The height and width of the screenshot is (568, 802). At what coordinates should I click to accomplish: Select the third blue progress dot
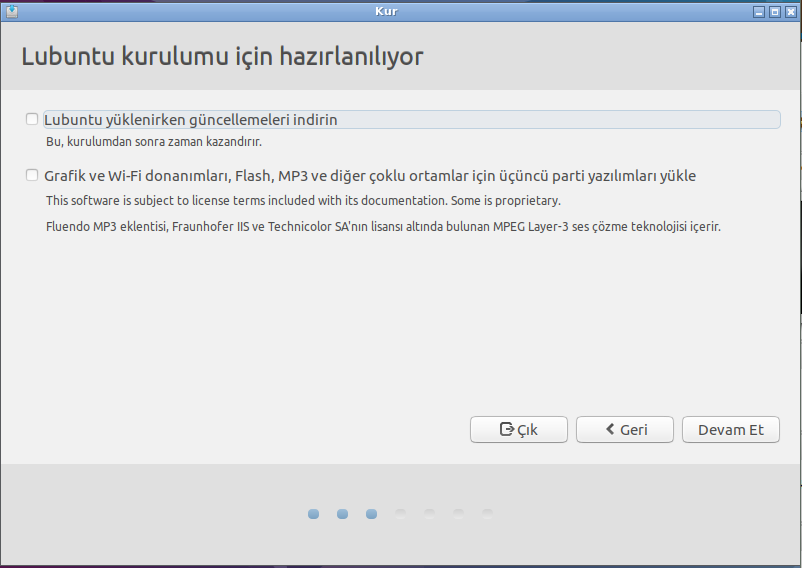click(371, 514)
